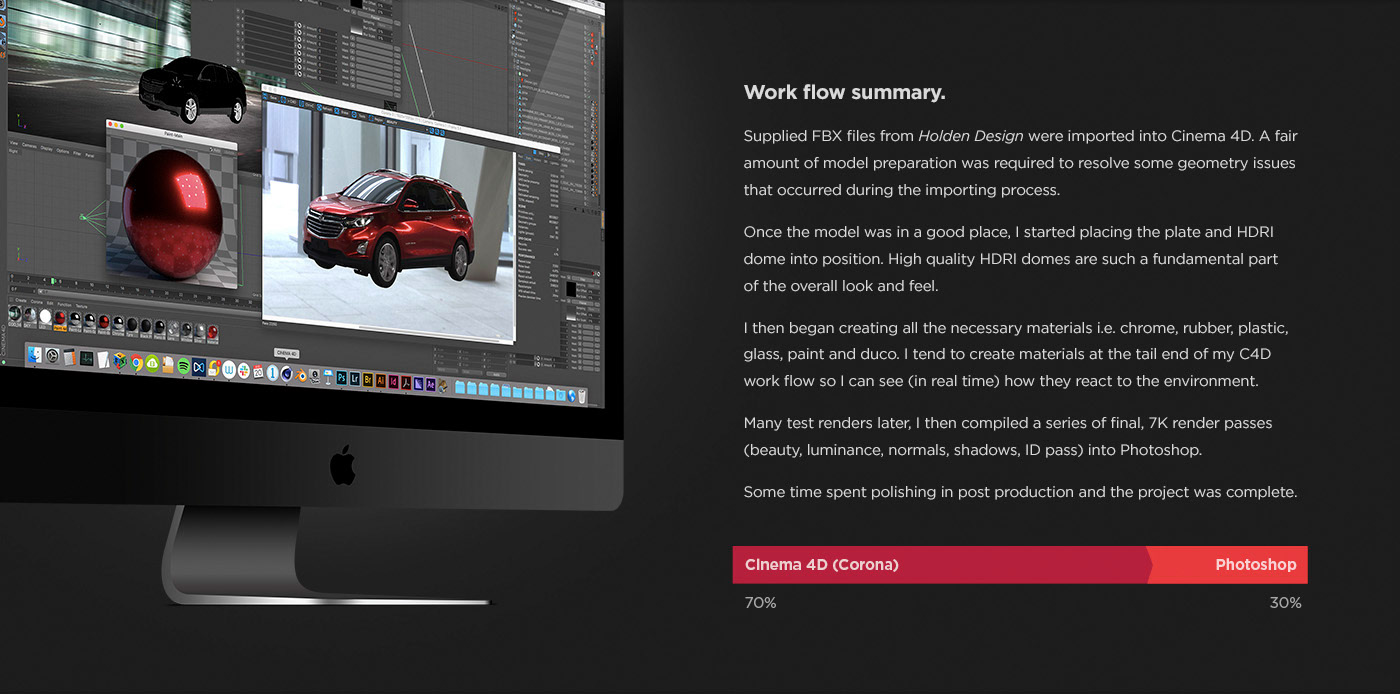Click the "Work flow summary." heading

[844, 93]
